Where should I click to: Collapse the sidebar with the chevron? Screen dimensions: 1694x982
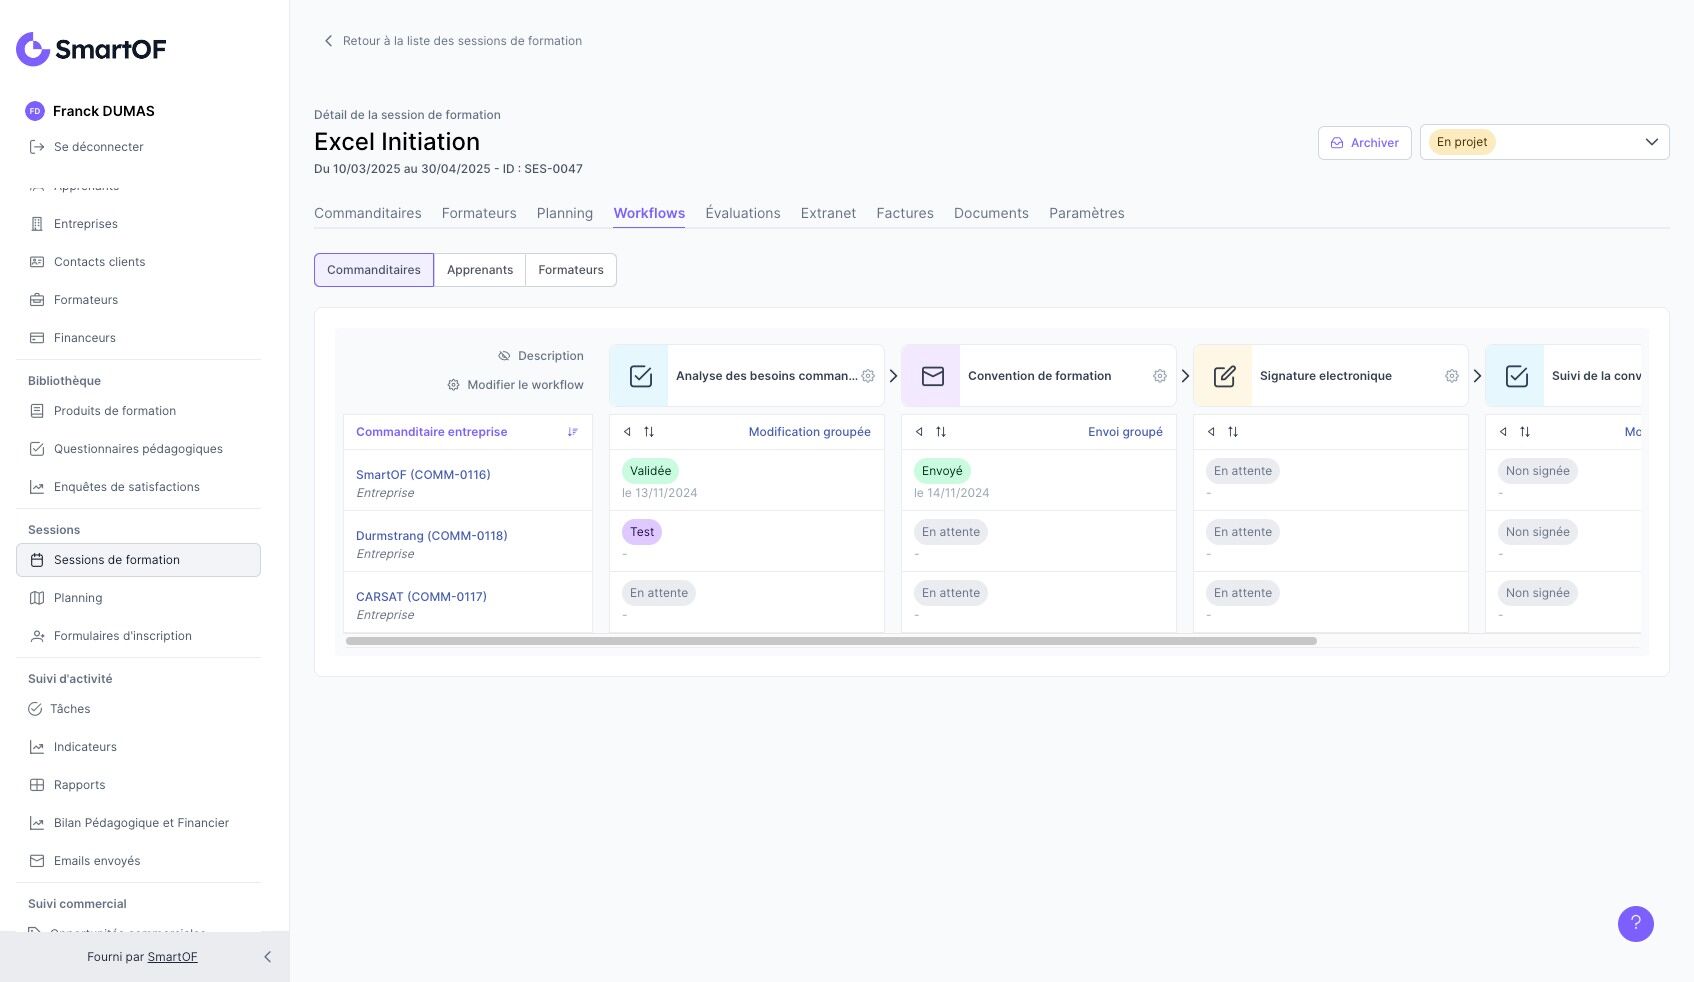[267, 957]
